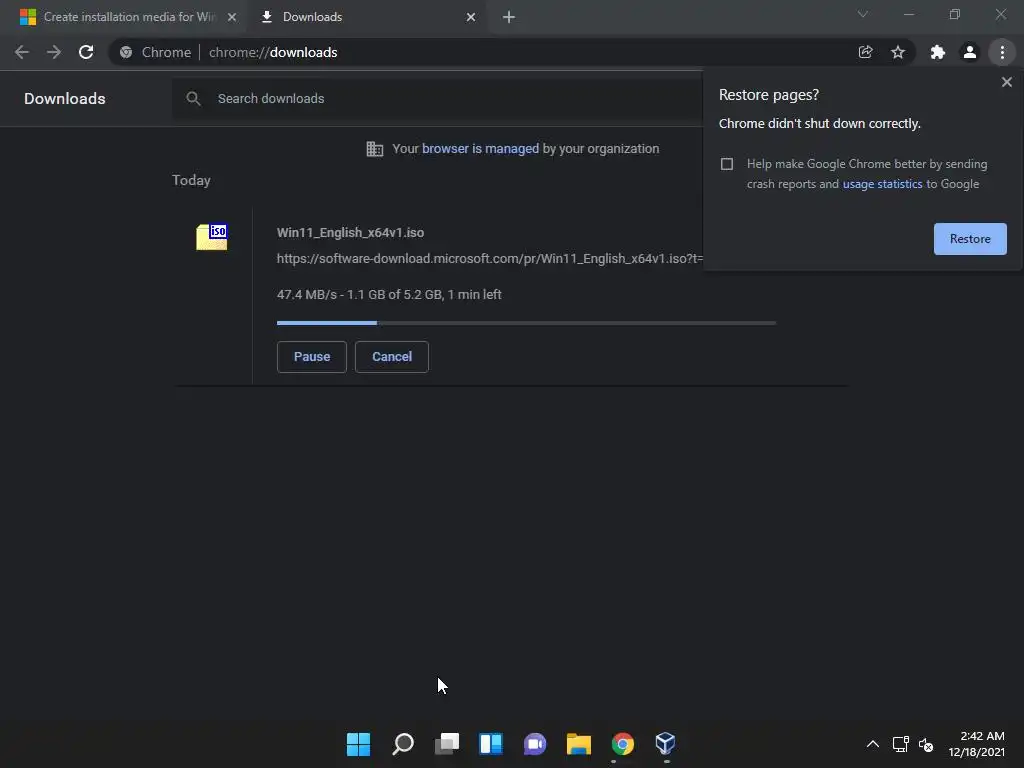
Task: Show hidden tray icons chevron
Action: (872, 744)
